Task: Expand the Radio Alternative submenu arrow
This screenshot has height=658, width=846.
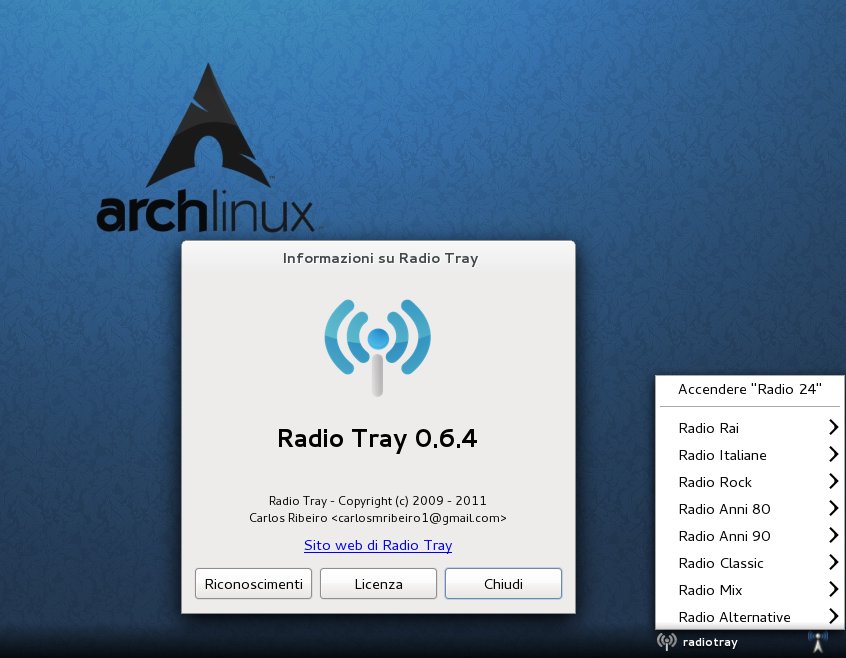Action: coord(834,616)
